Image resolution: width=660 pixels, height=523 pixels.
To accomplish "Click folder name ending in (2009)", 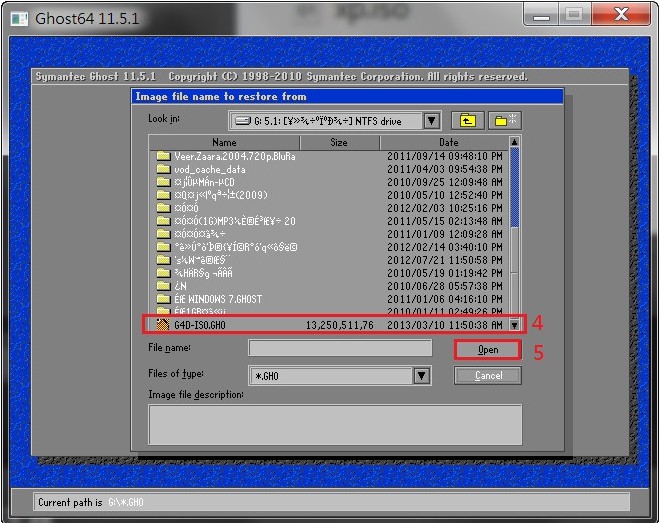I will tap(221, 195).
